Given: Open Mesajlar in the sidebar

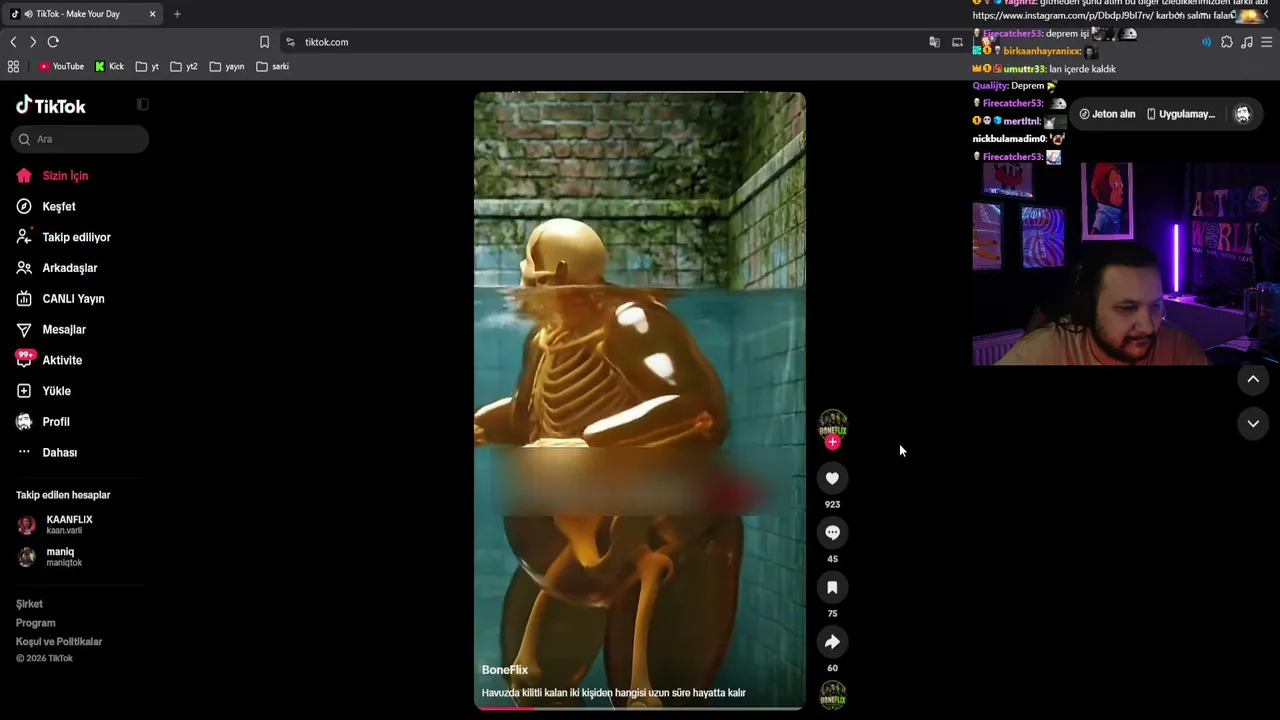Looking at the screenshot, I should pyautogui.click(x=64, y=330).
